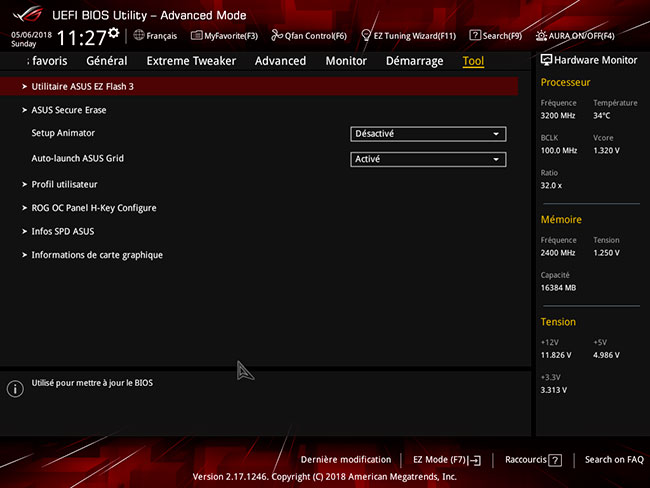This screenshot has width=650, height=488.
Task: Toggle AURA ON/OFF(F4) lighting
Action: (x=542, y=36)
